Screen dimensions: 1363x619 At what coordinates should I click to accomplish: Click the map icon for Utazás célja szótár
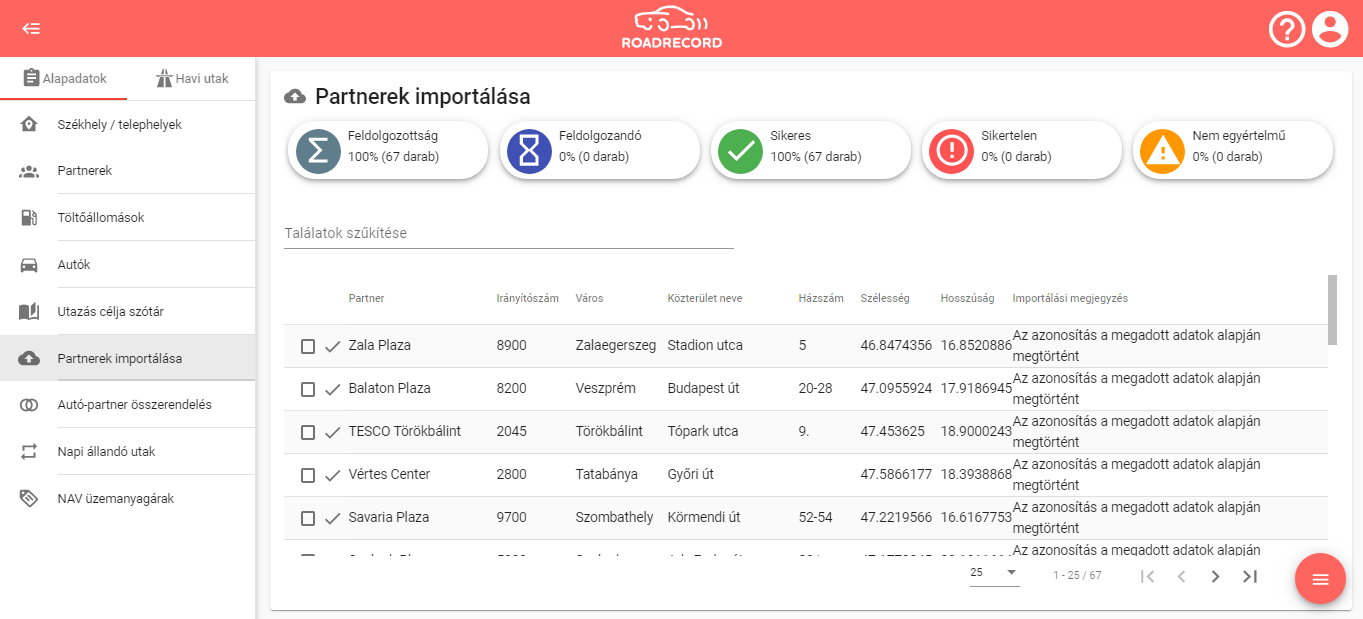click(29, 312)
